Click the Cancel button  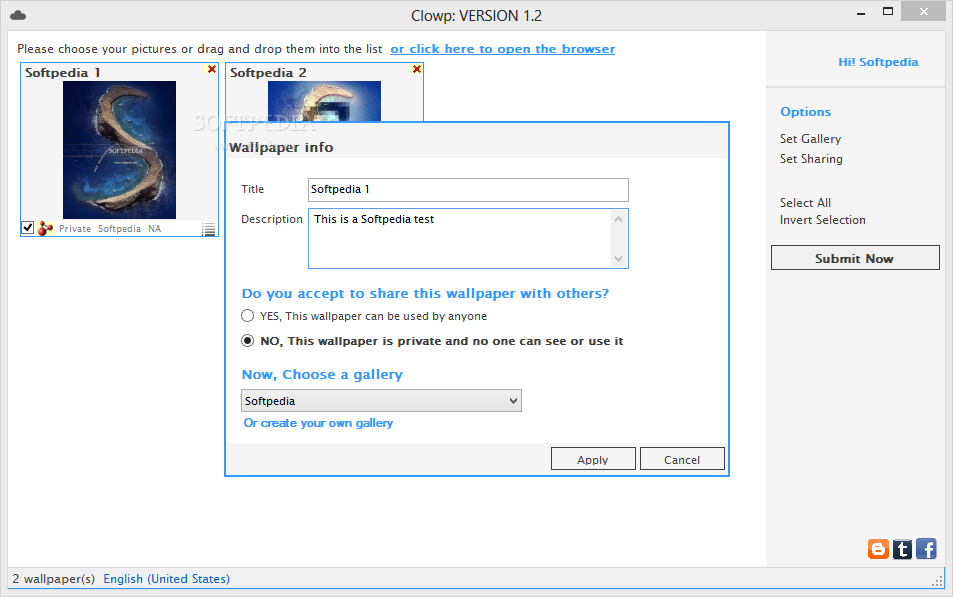coord(682,459)
